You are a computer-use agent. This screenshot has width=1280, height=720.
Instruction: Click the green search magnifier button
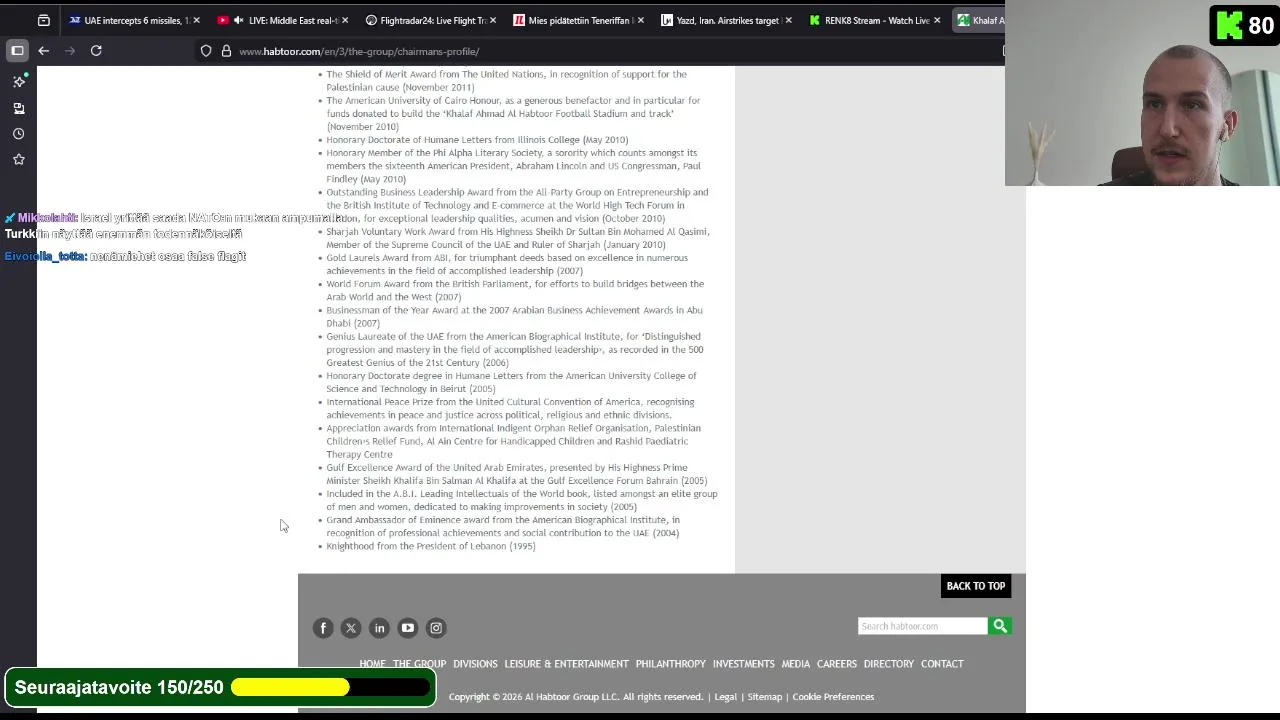(1000, 626)
